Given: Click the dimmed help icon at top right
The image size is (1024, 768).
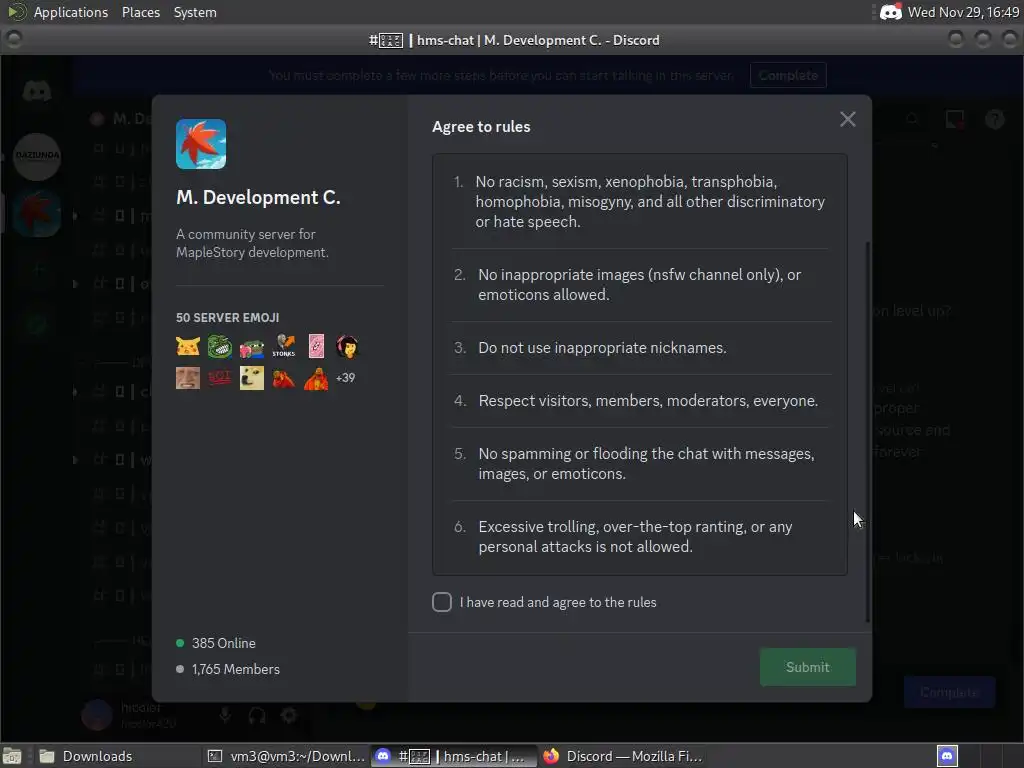Looking at the screenshot, I should [995, 119].
